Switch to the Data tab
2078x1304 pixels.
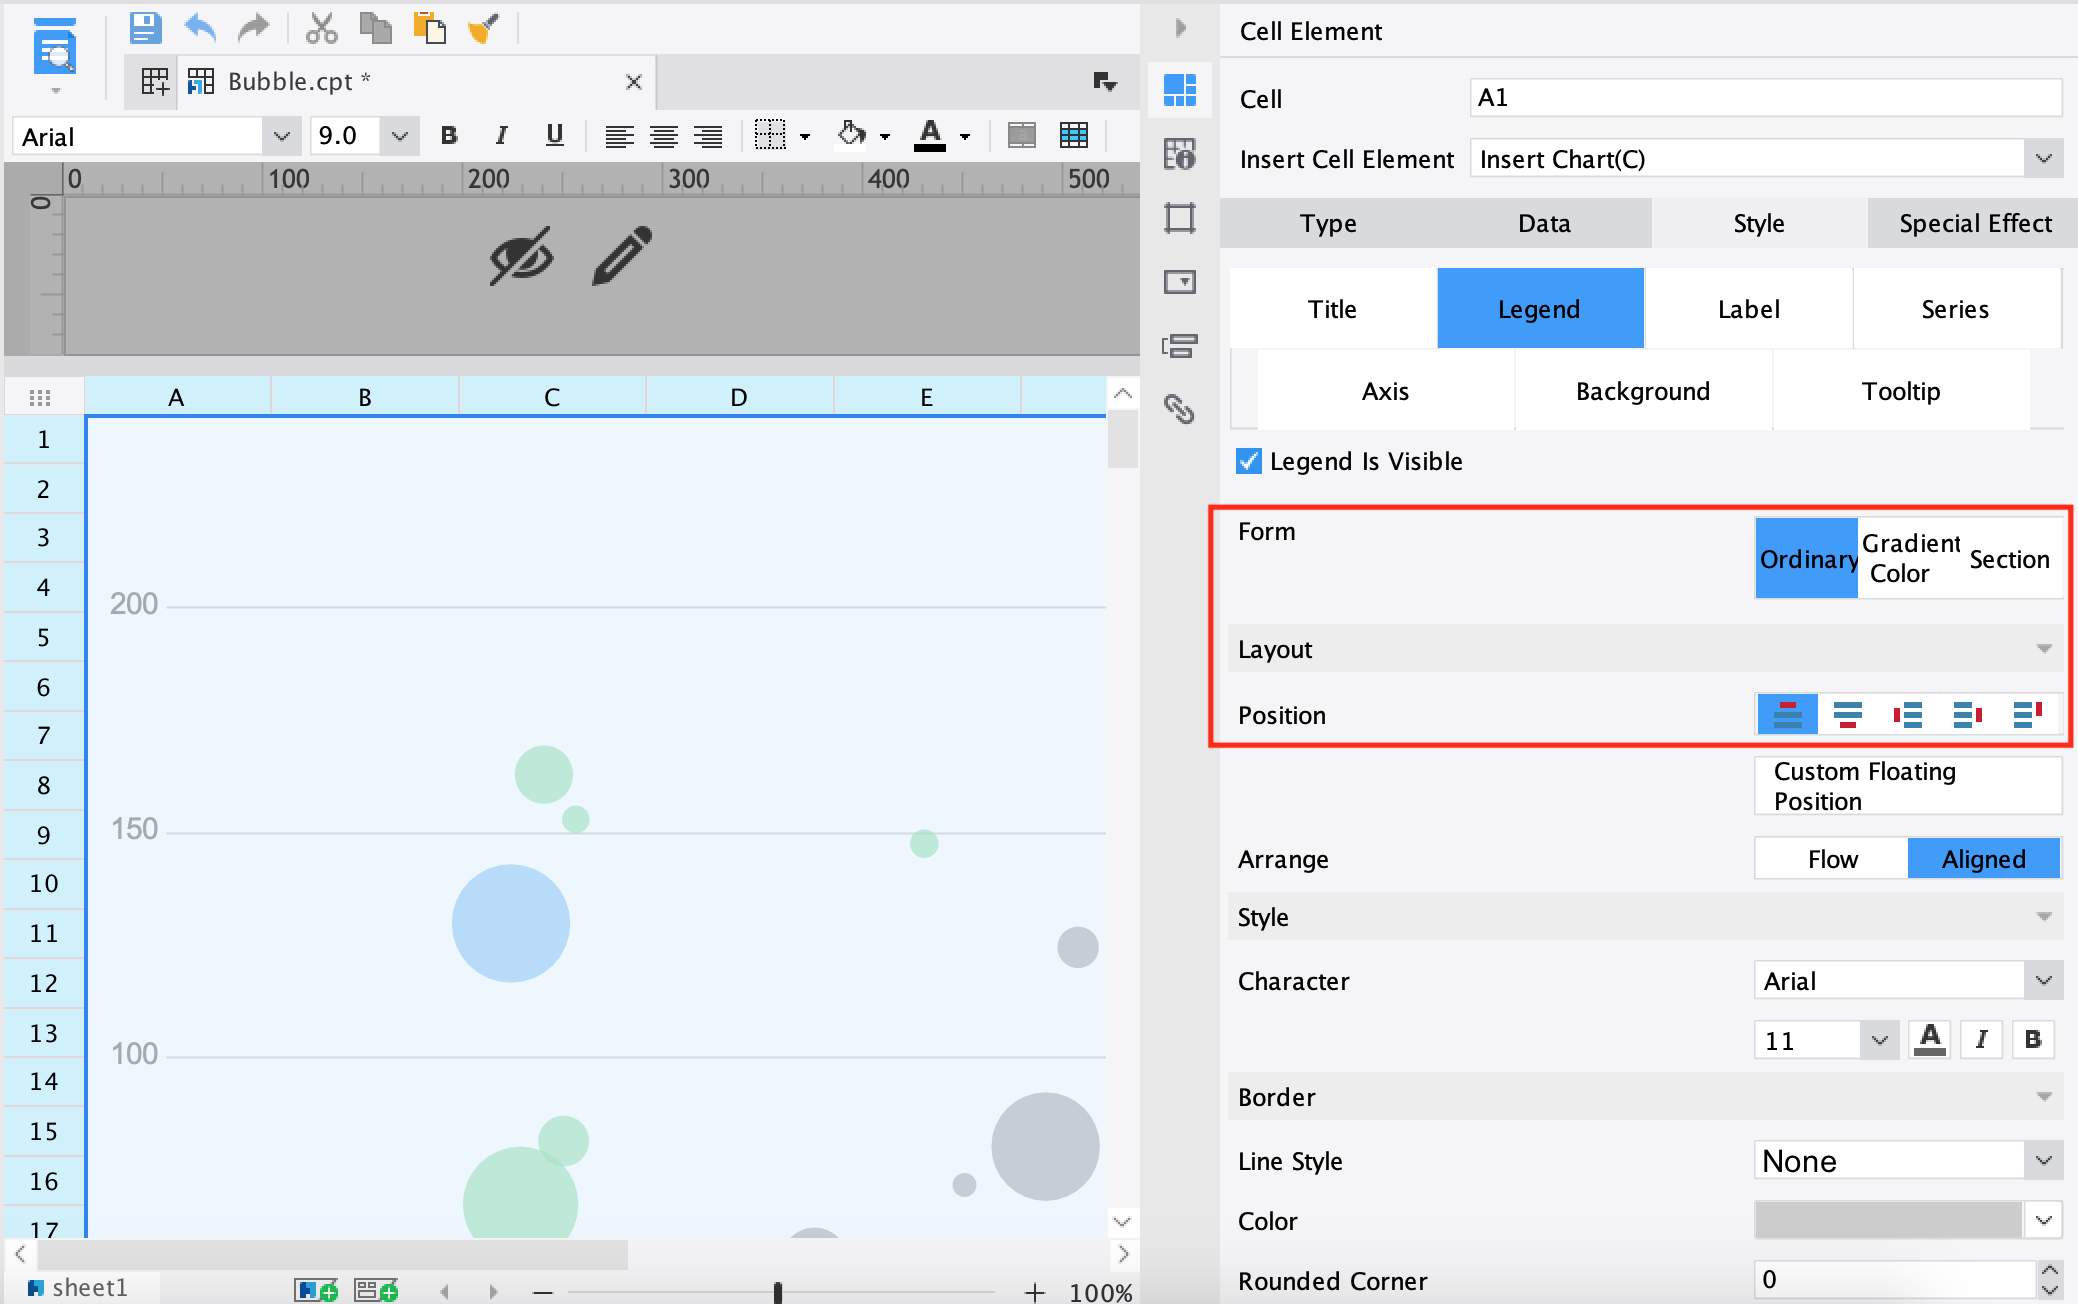pyautogui.click(x=1543, y=223)
